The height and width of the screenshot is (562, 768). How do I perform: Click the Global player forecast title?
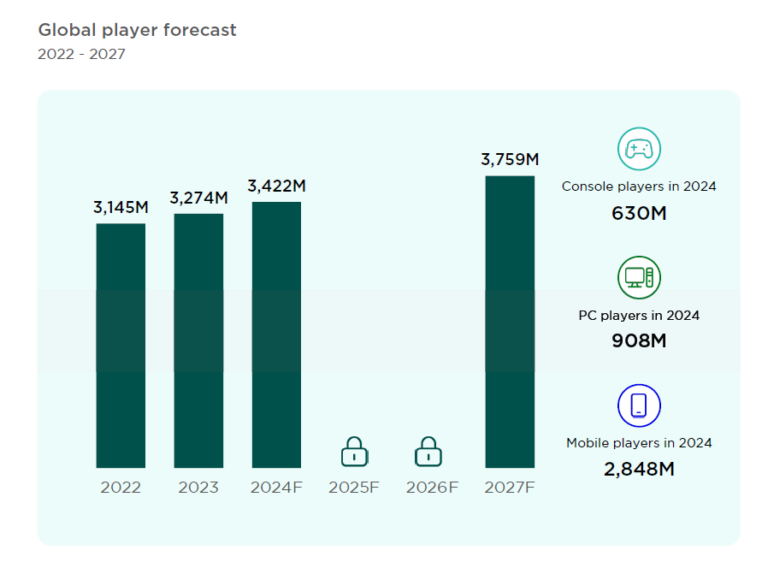(137, 30)
